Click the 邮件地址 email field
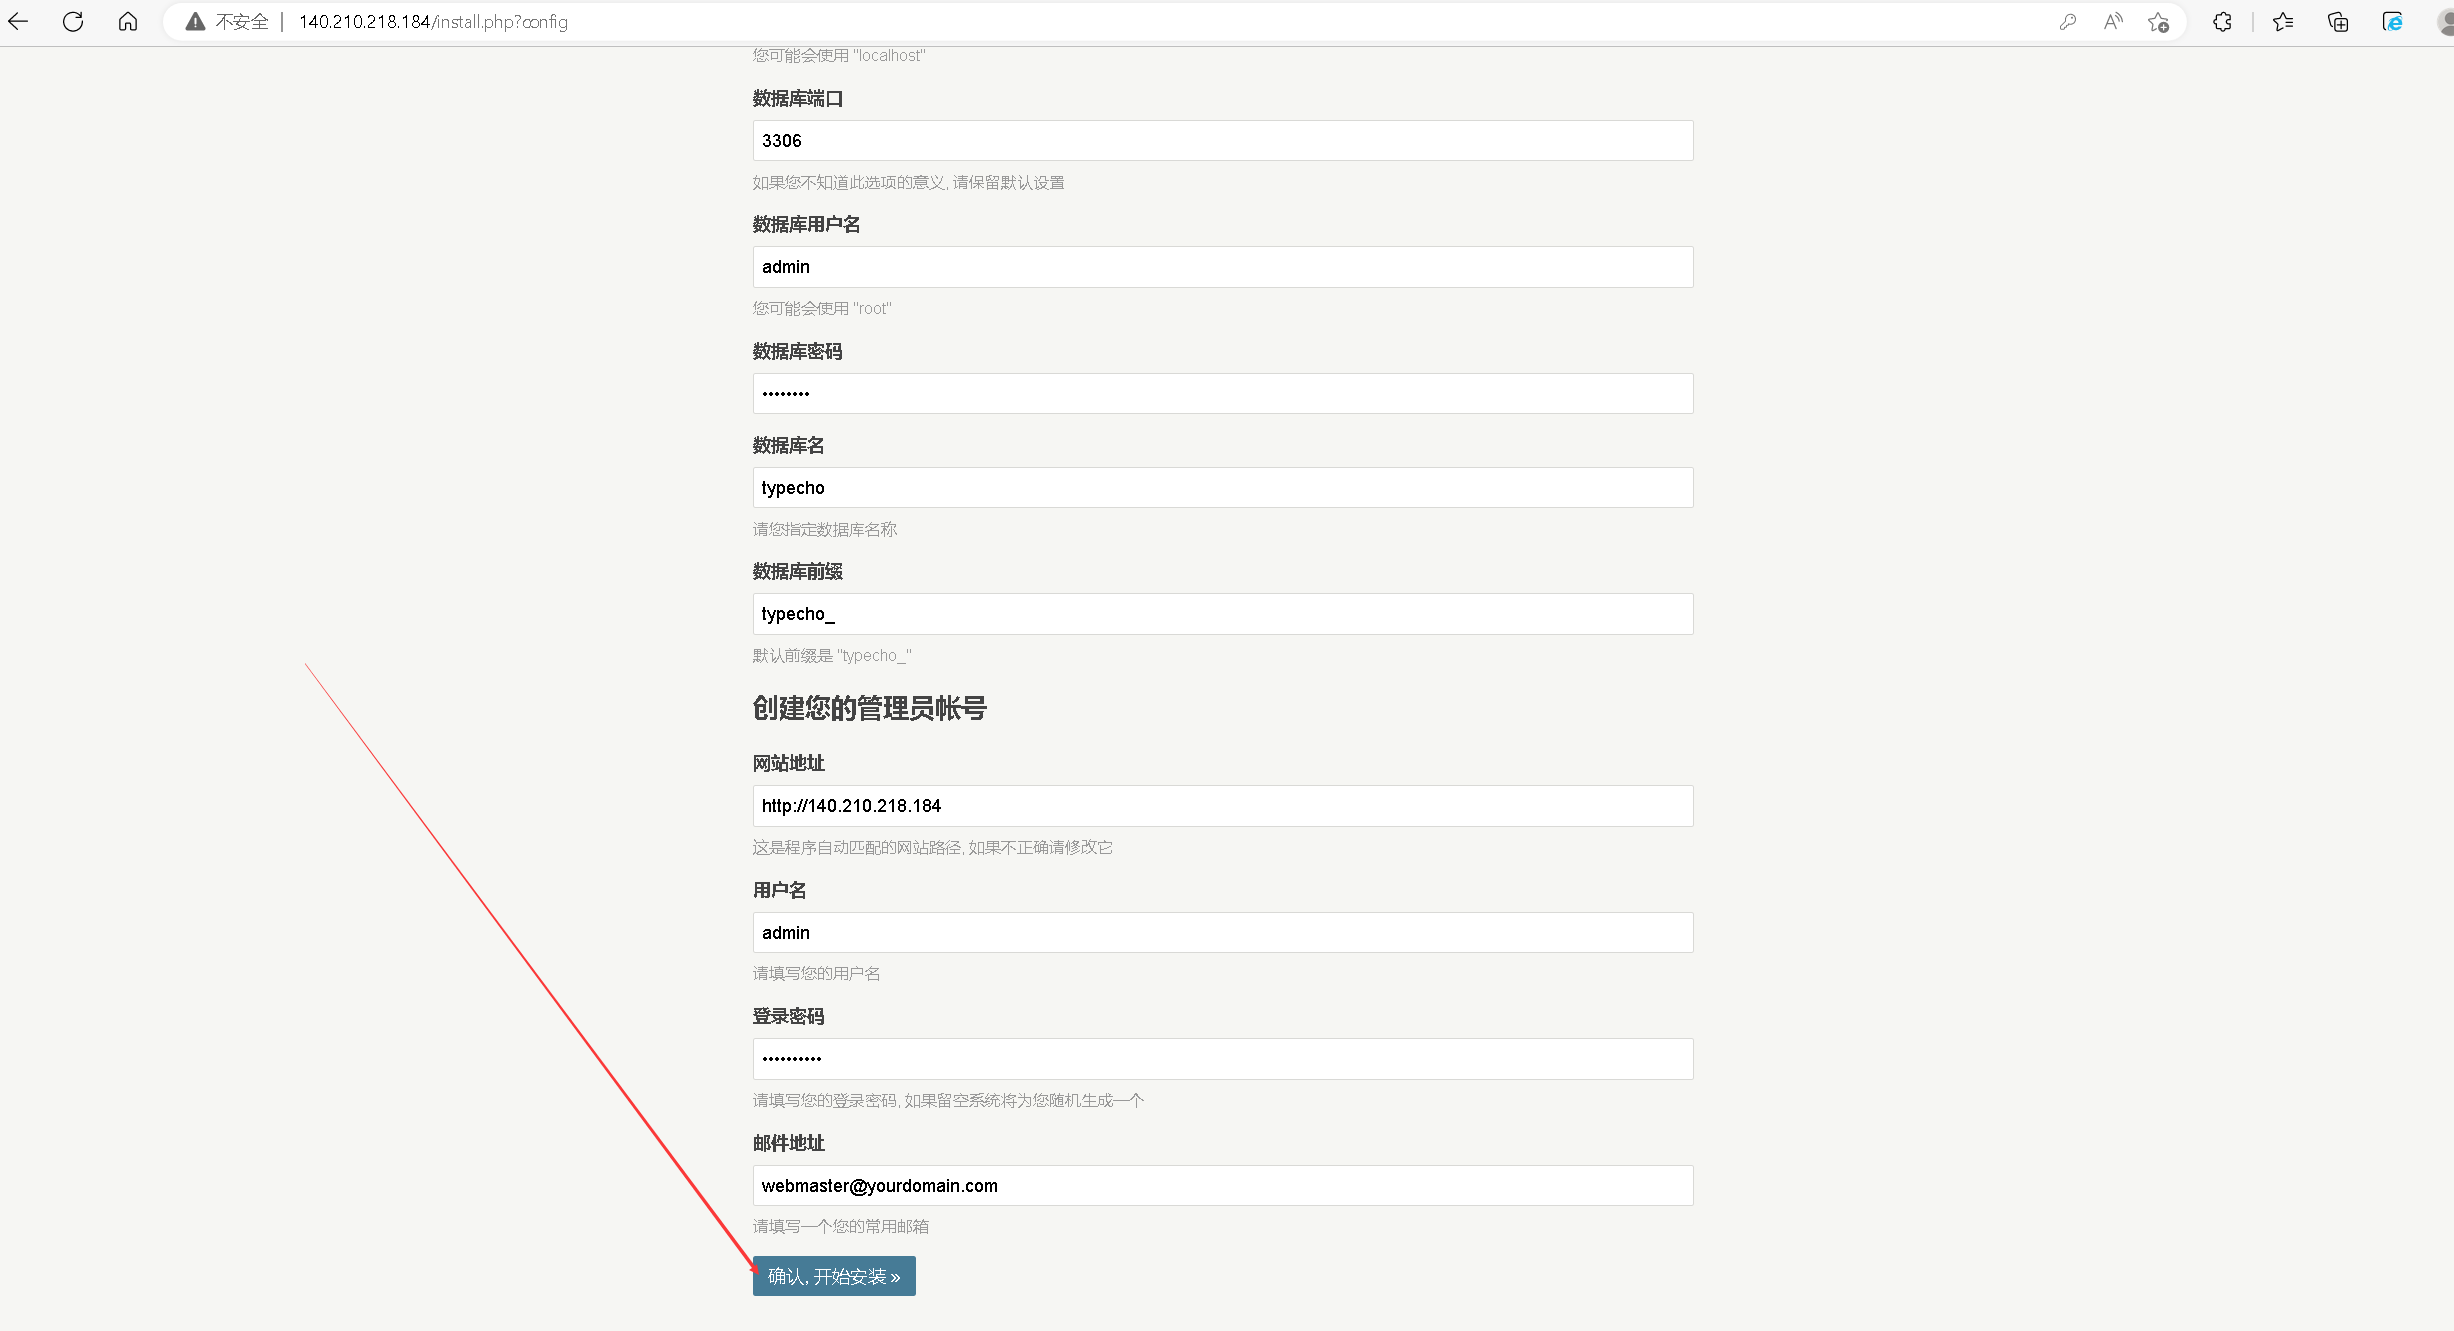The width and height of the screenshot is (2454, 1331). pos(1222,1186)
